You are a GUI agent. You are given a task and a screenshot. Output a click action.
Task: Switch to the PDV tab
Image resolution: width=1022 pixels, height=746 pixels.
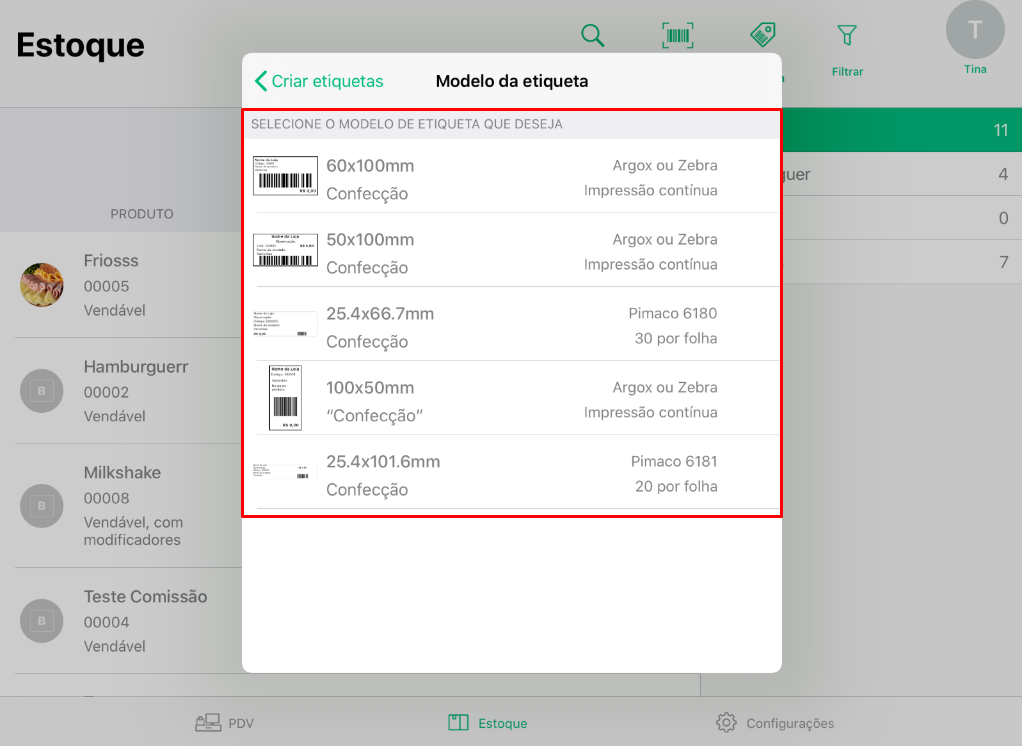point(225,723)
